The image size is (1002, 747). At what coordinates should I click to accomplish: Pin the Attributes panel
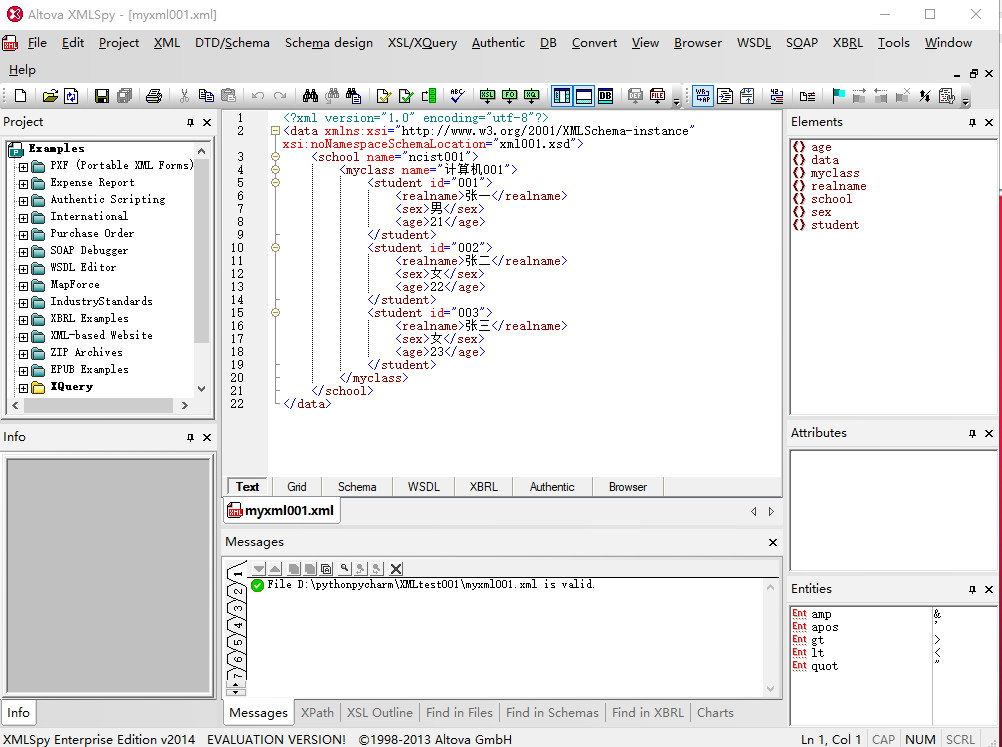pyautogui.click(x=972, y=433)
